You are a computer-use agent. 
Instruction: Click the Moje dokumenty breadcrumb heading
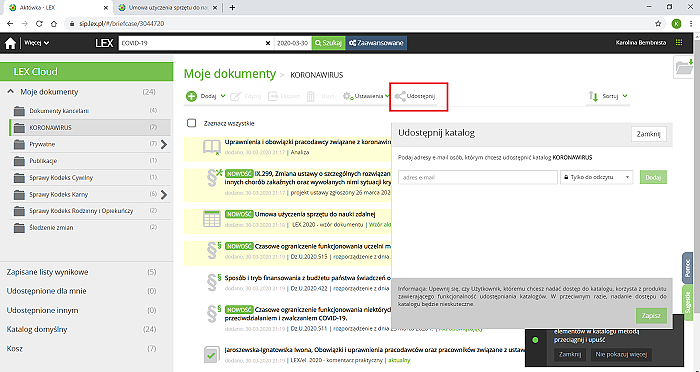point(230,74)
